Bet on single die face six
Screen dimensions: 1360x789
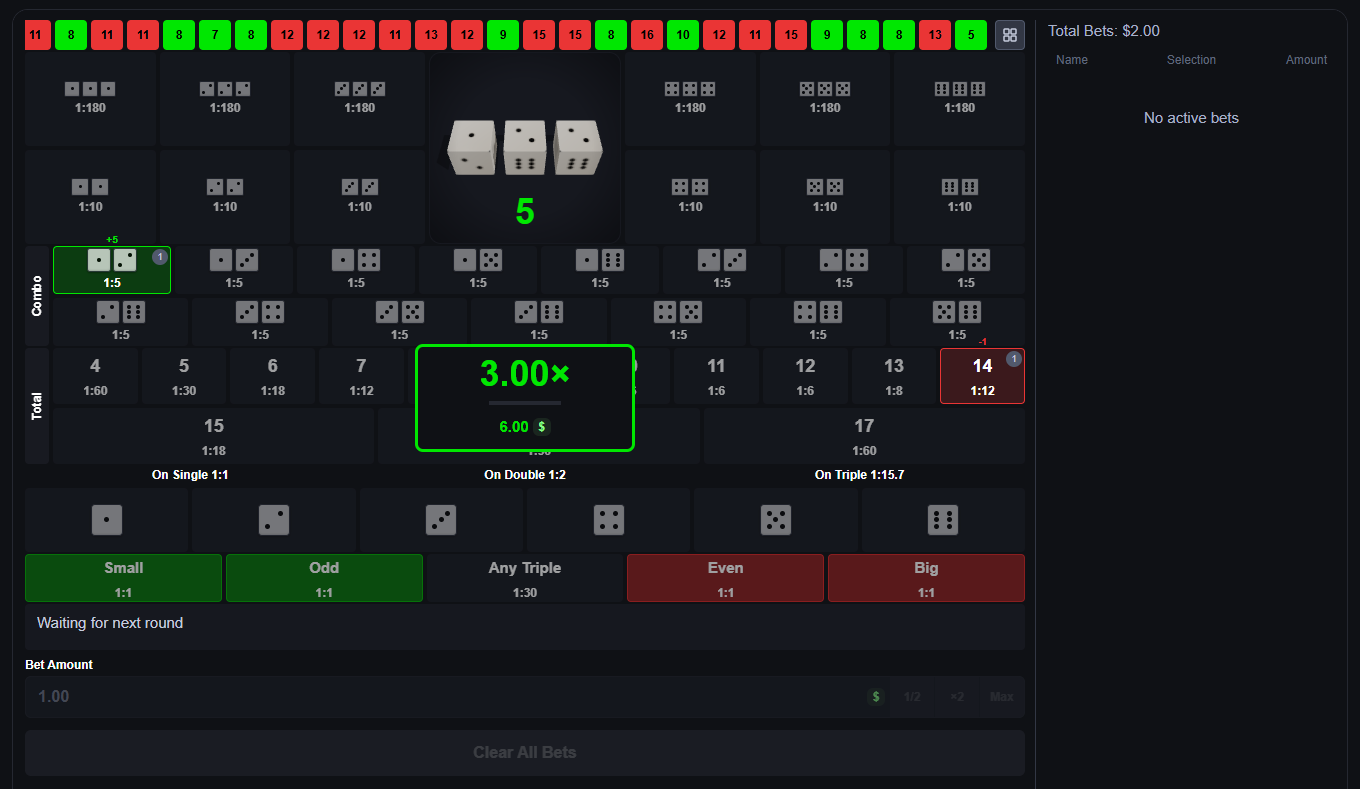[943, 520]
